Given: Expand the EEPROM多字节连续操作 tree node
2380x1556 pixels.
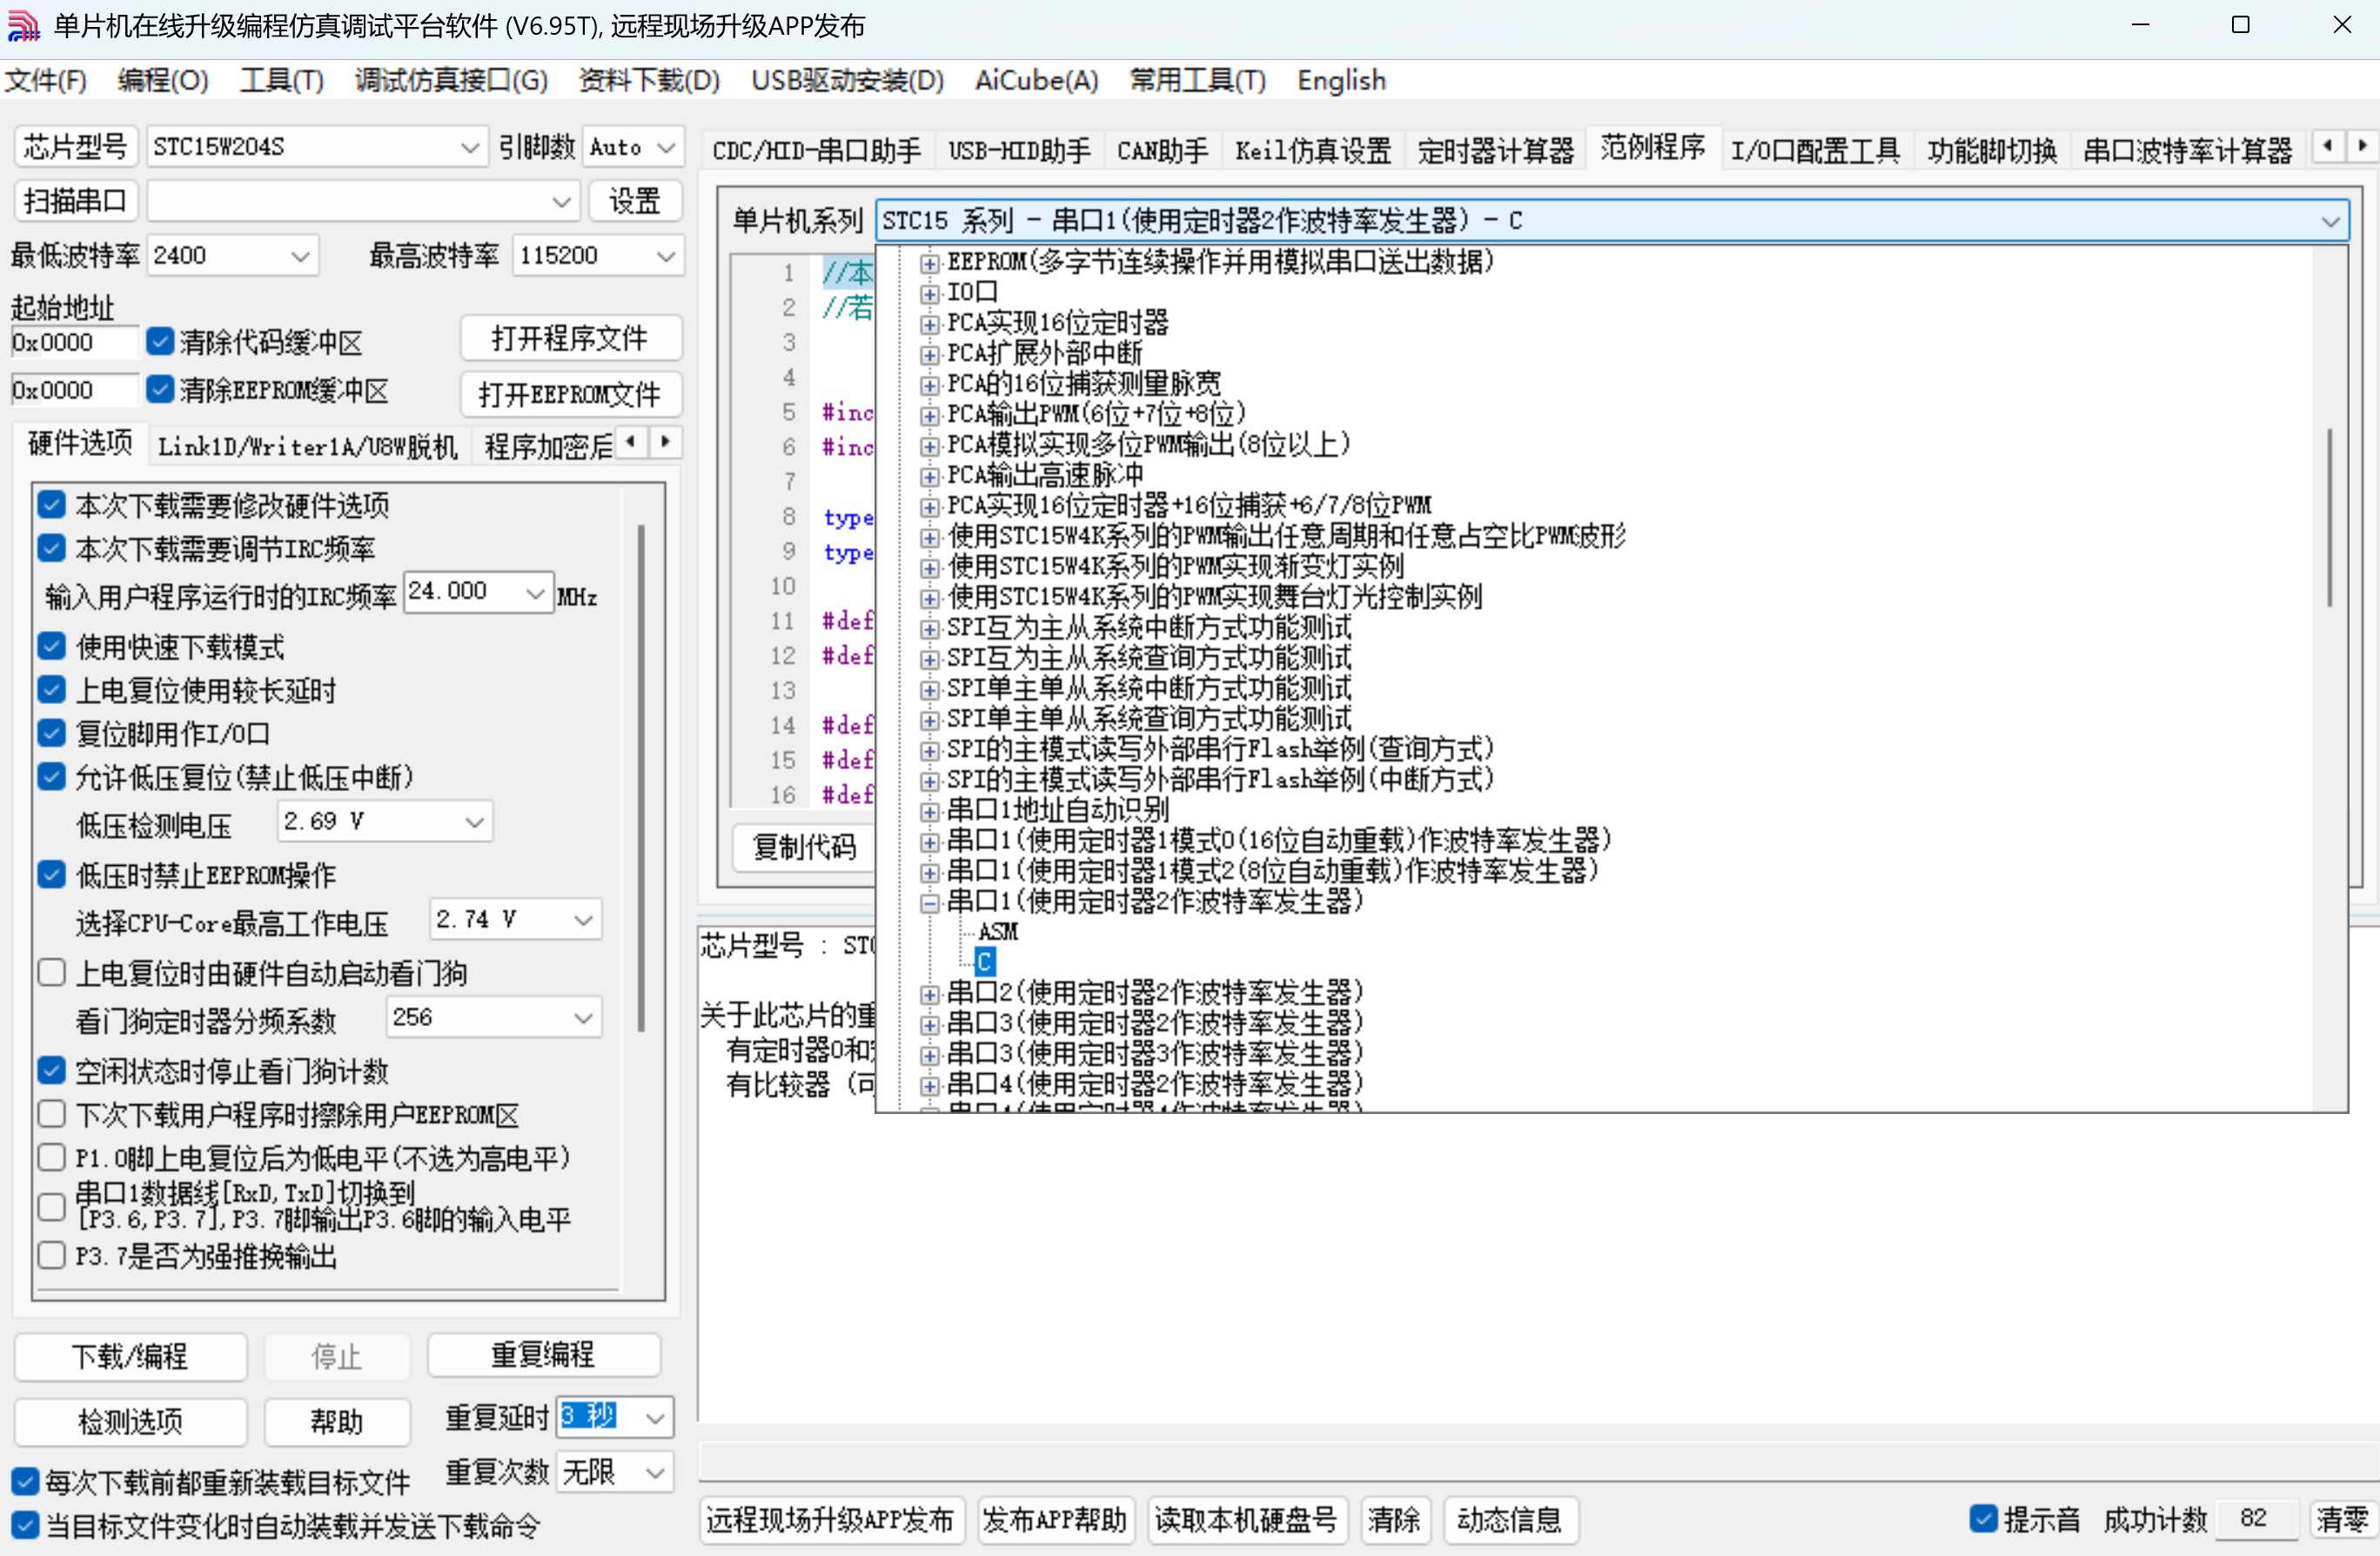Looking at the screenshot, I should tap(930, 263).
